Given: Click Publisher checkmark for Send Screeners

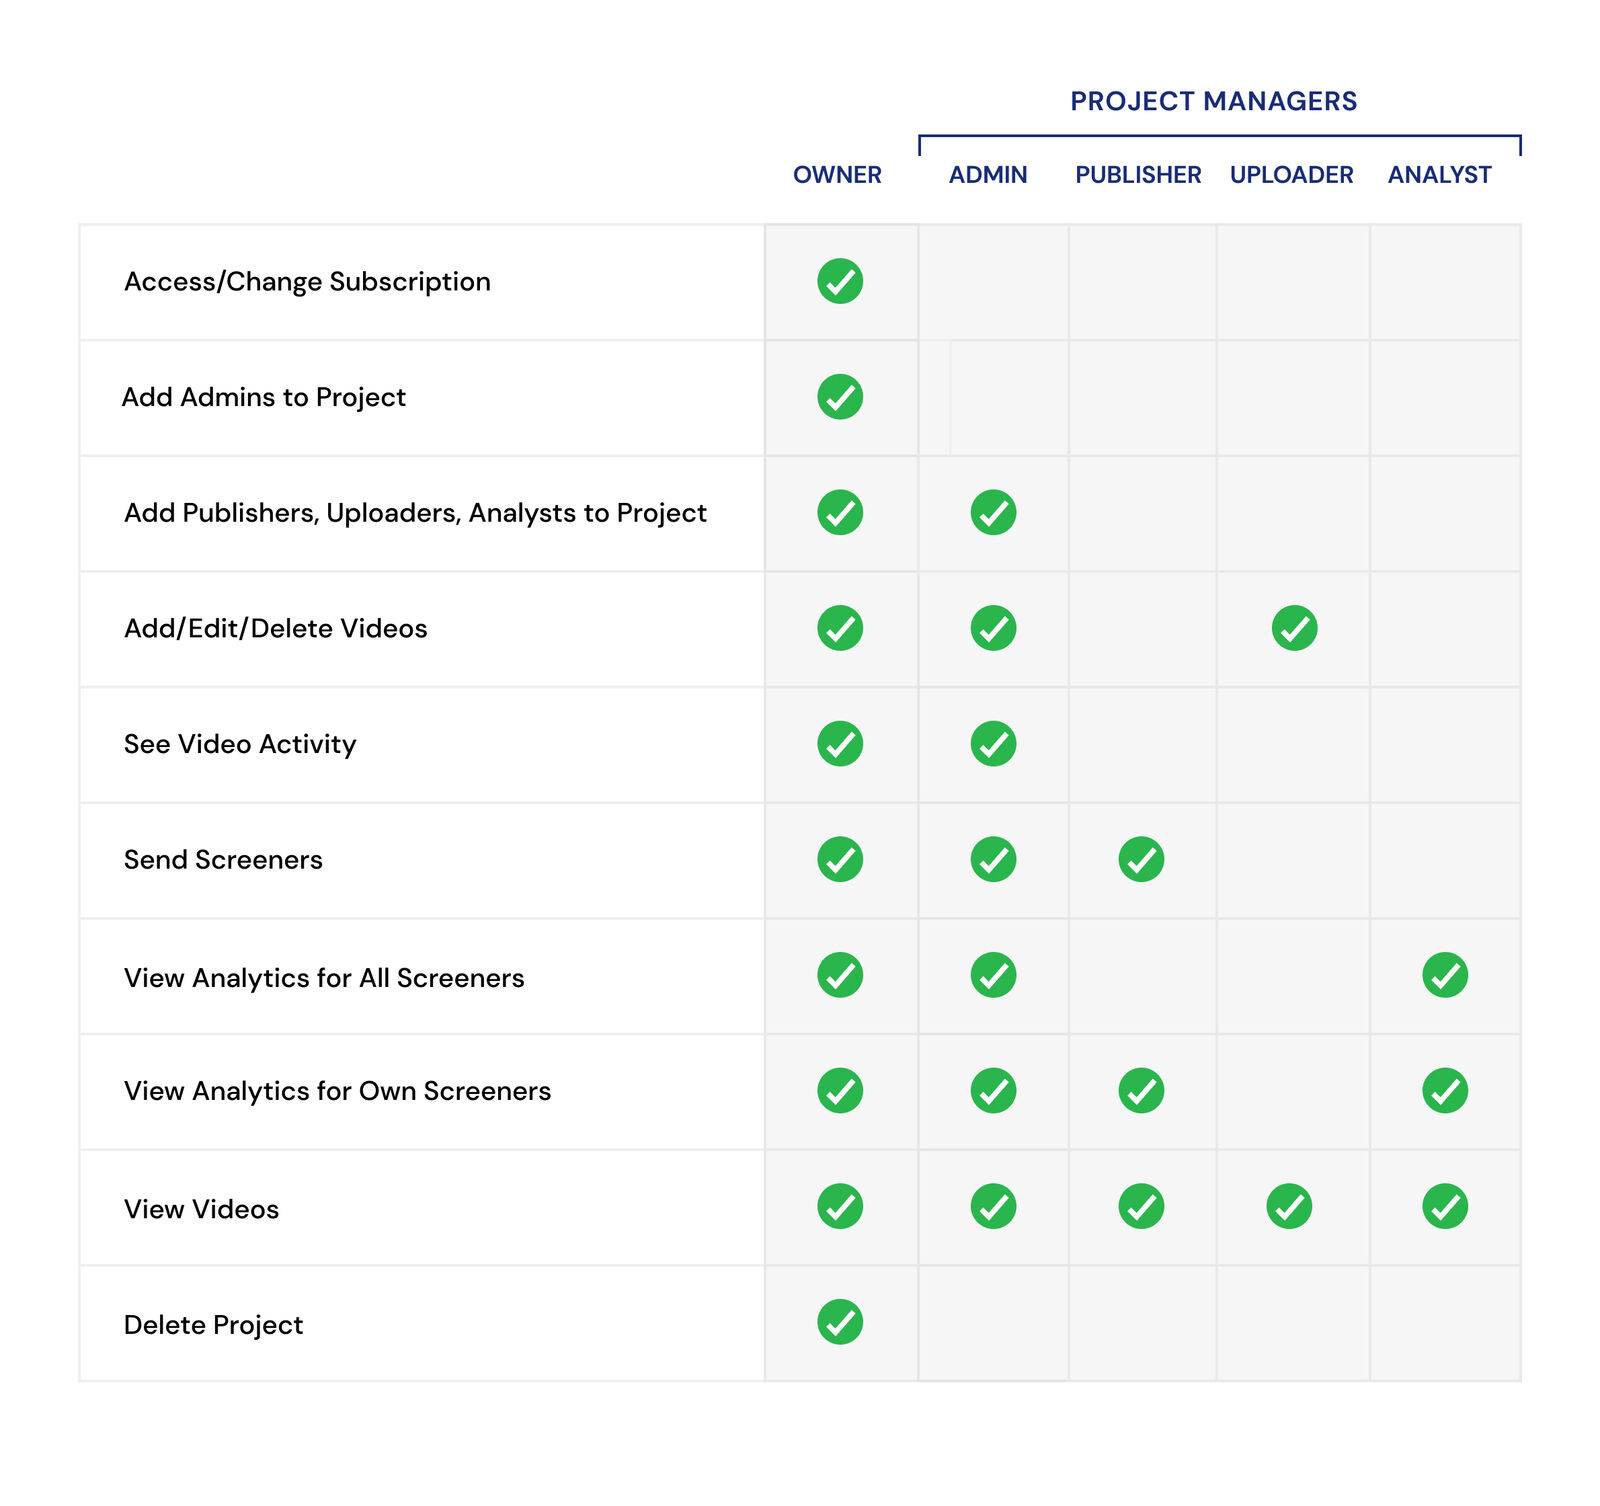Looking at the screenshot, I should click(1141, 859).
